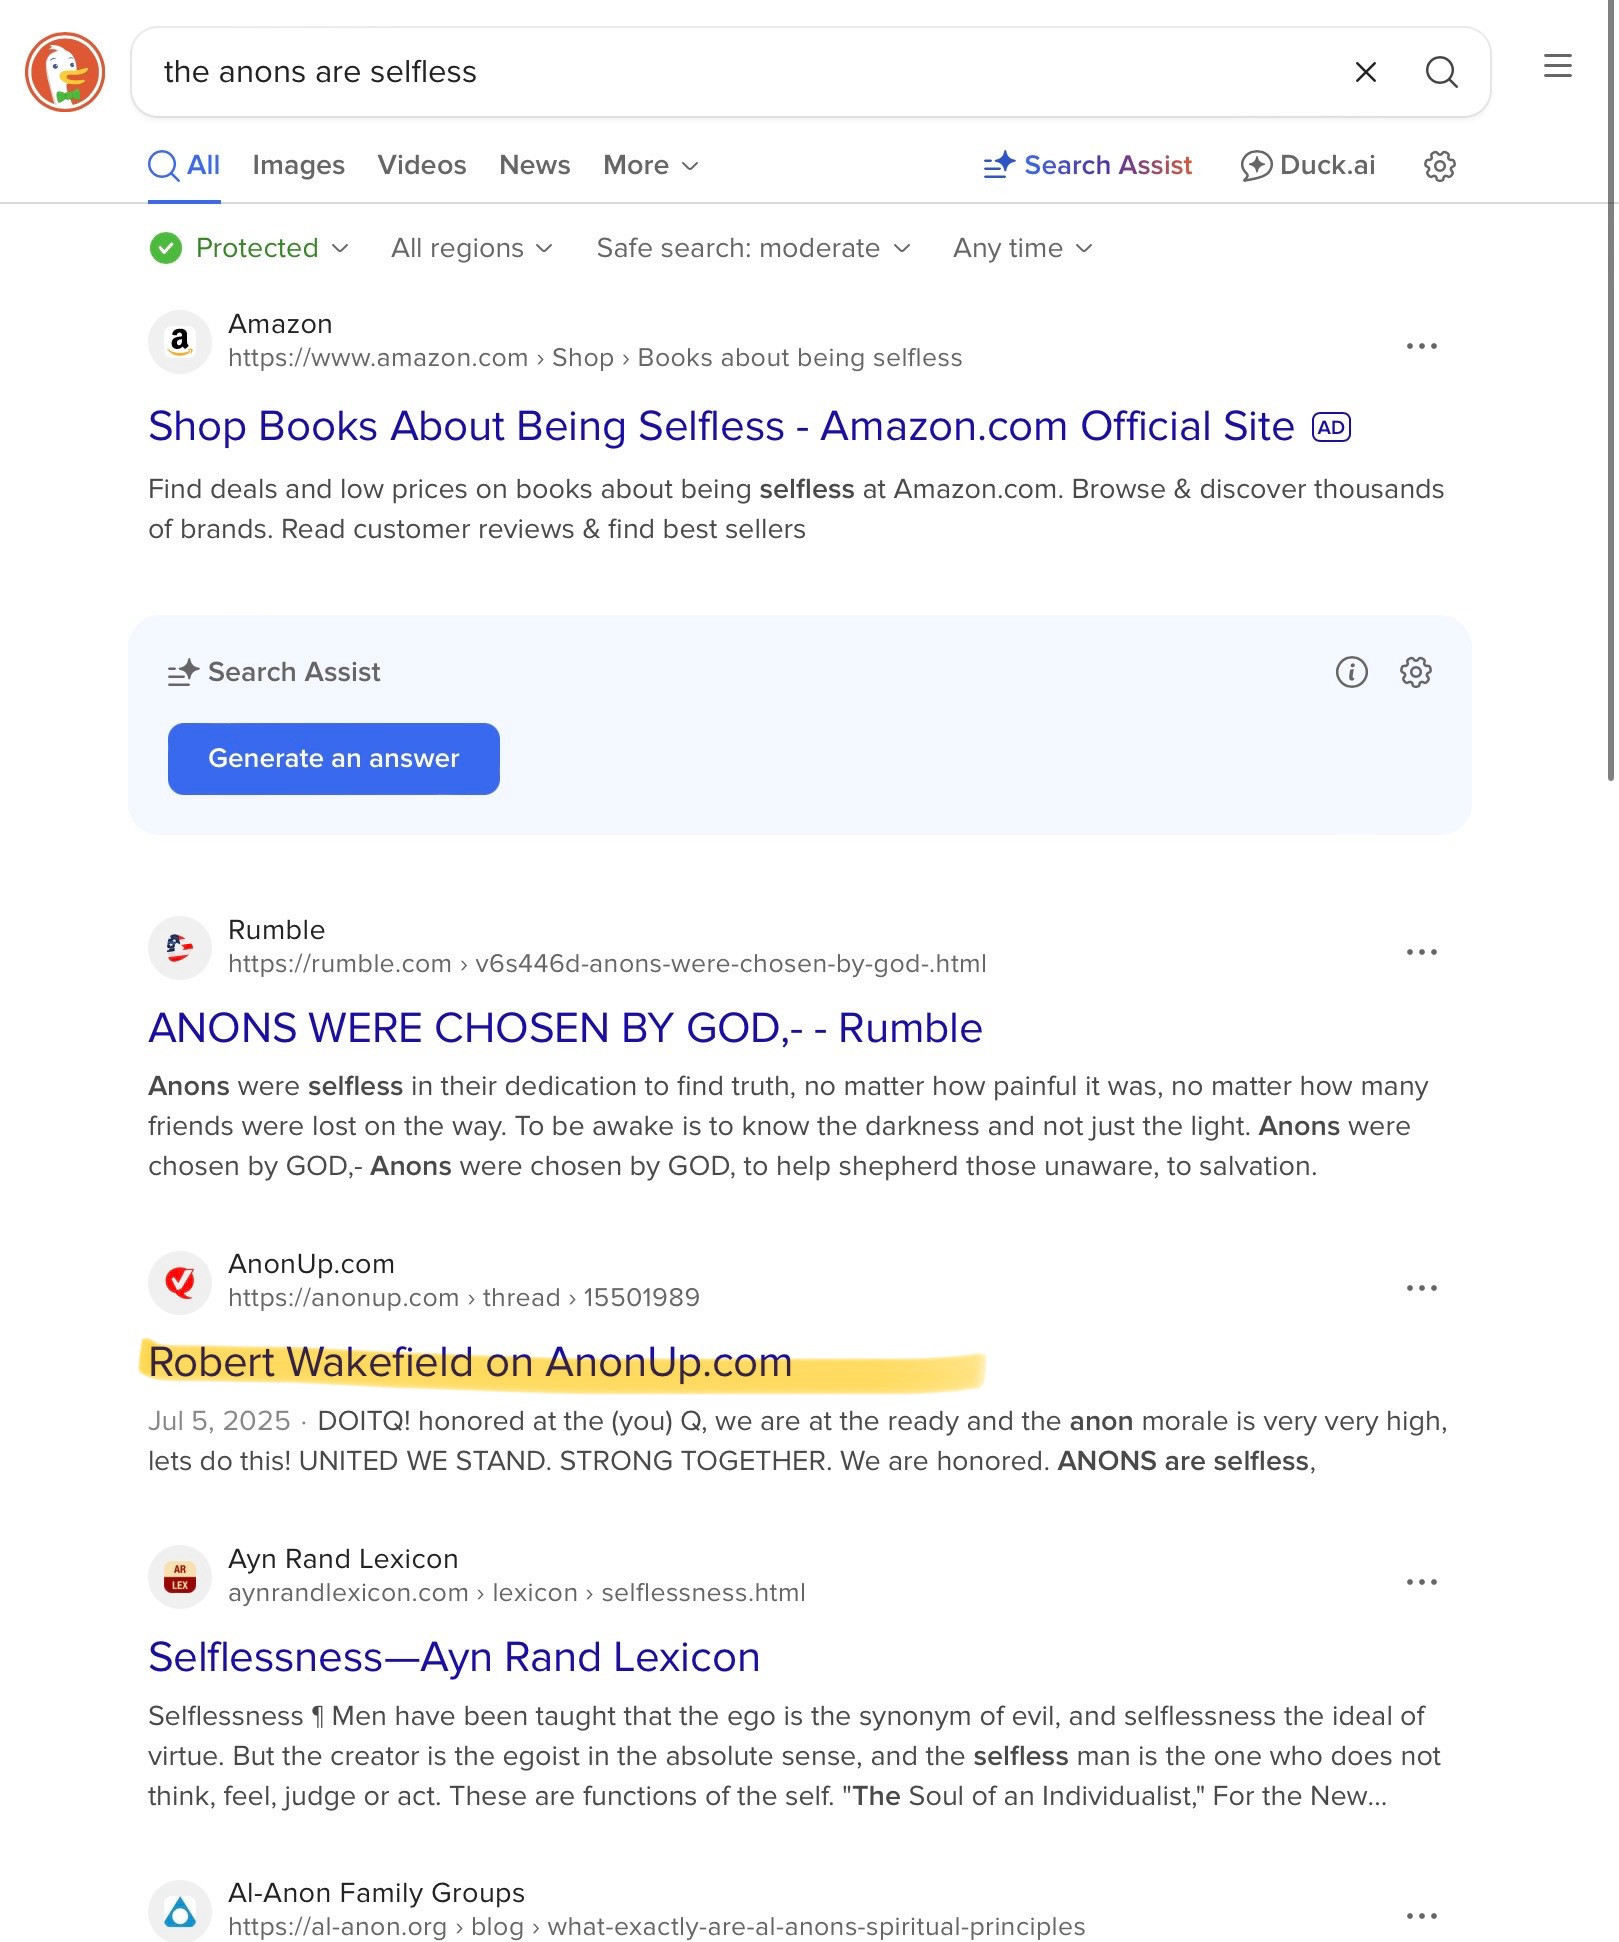Open Duck.ai chat

tap(1307, 166)
